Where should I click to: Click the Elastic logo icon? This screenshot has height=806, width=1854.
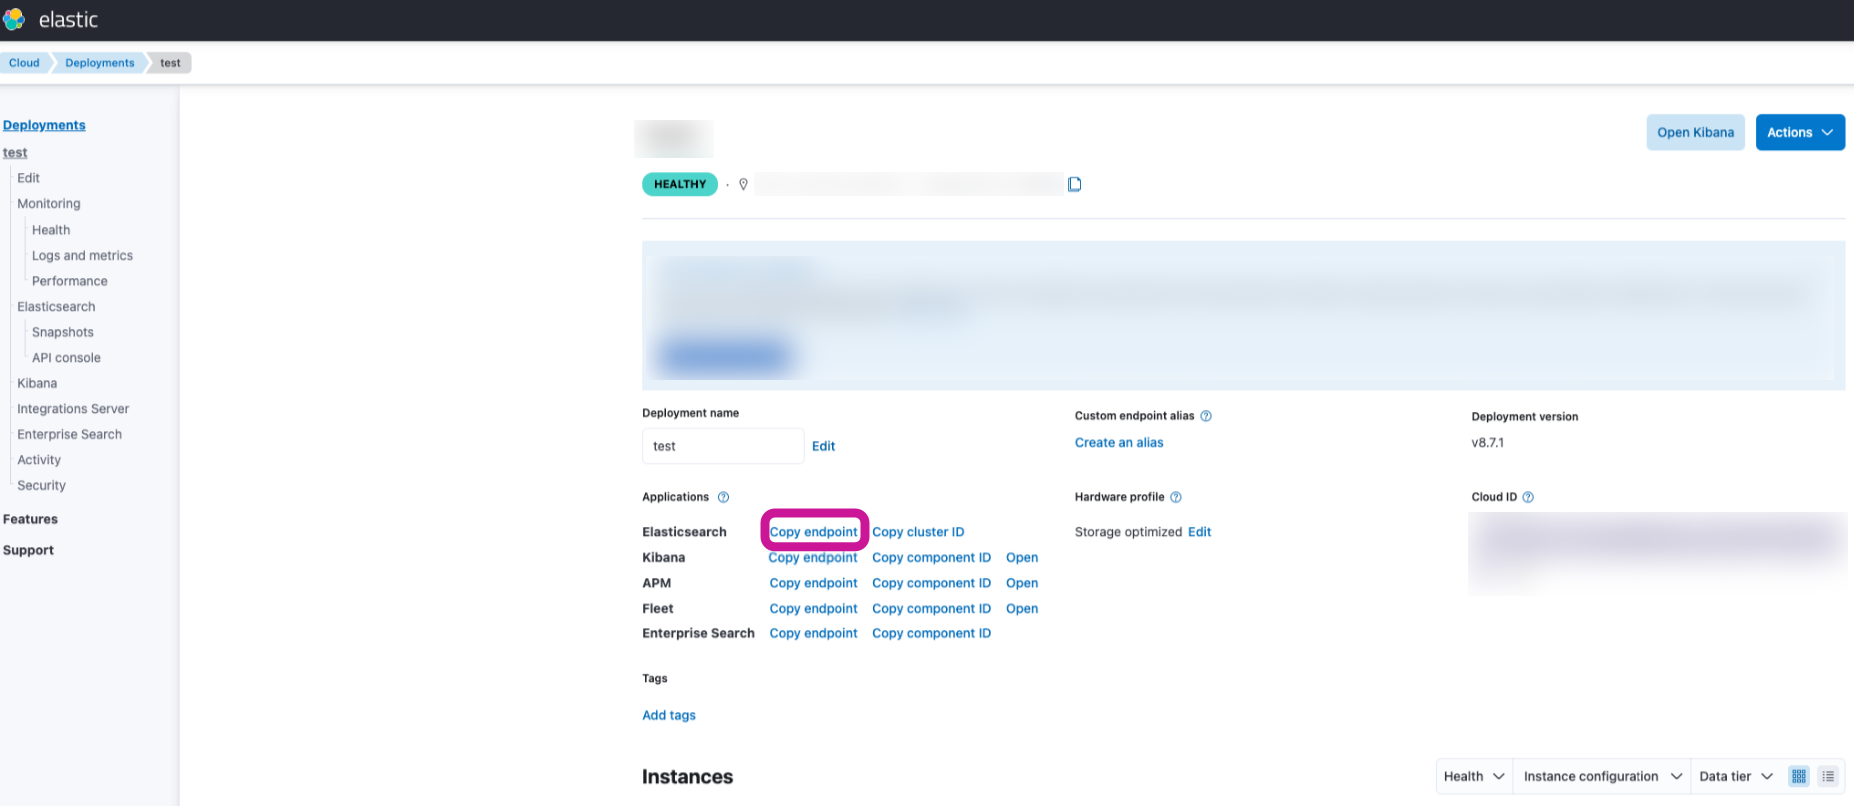tap(14, 20)
